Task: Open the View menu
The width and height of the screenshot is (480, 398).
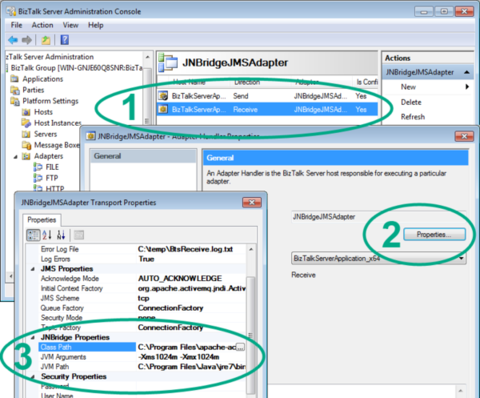Action: [x=71, y=25]
